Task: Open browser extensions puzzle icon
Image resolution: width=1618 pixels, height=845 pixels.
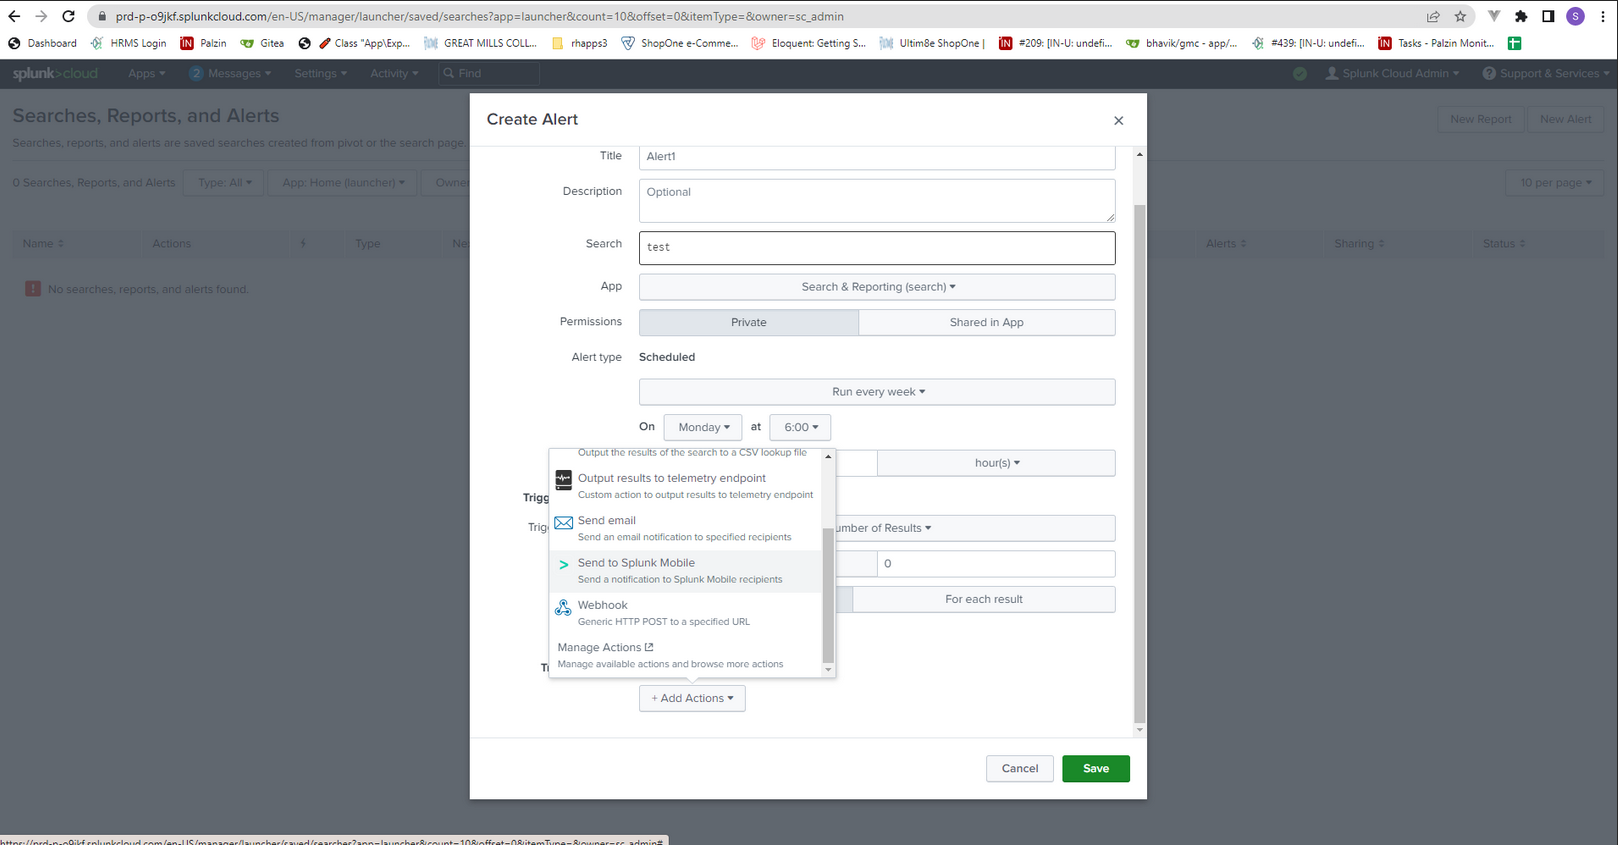Action: [x=1521, y=16]
